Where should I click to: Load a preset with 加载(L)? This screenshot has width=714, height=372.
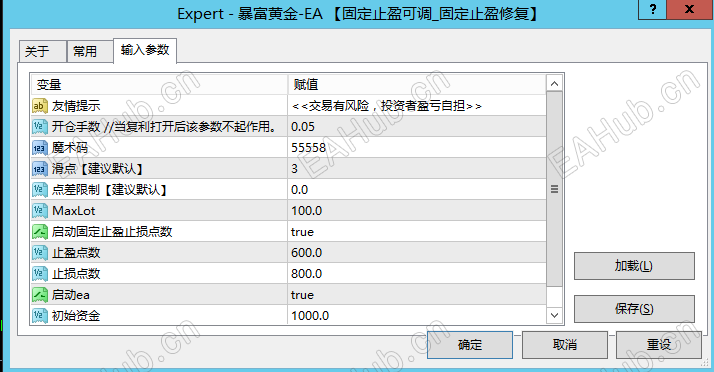click(x=634, y=266)
